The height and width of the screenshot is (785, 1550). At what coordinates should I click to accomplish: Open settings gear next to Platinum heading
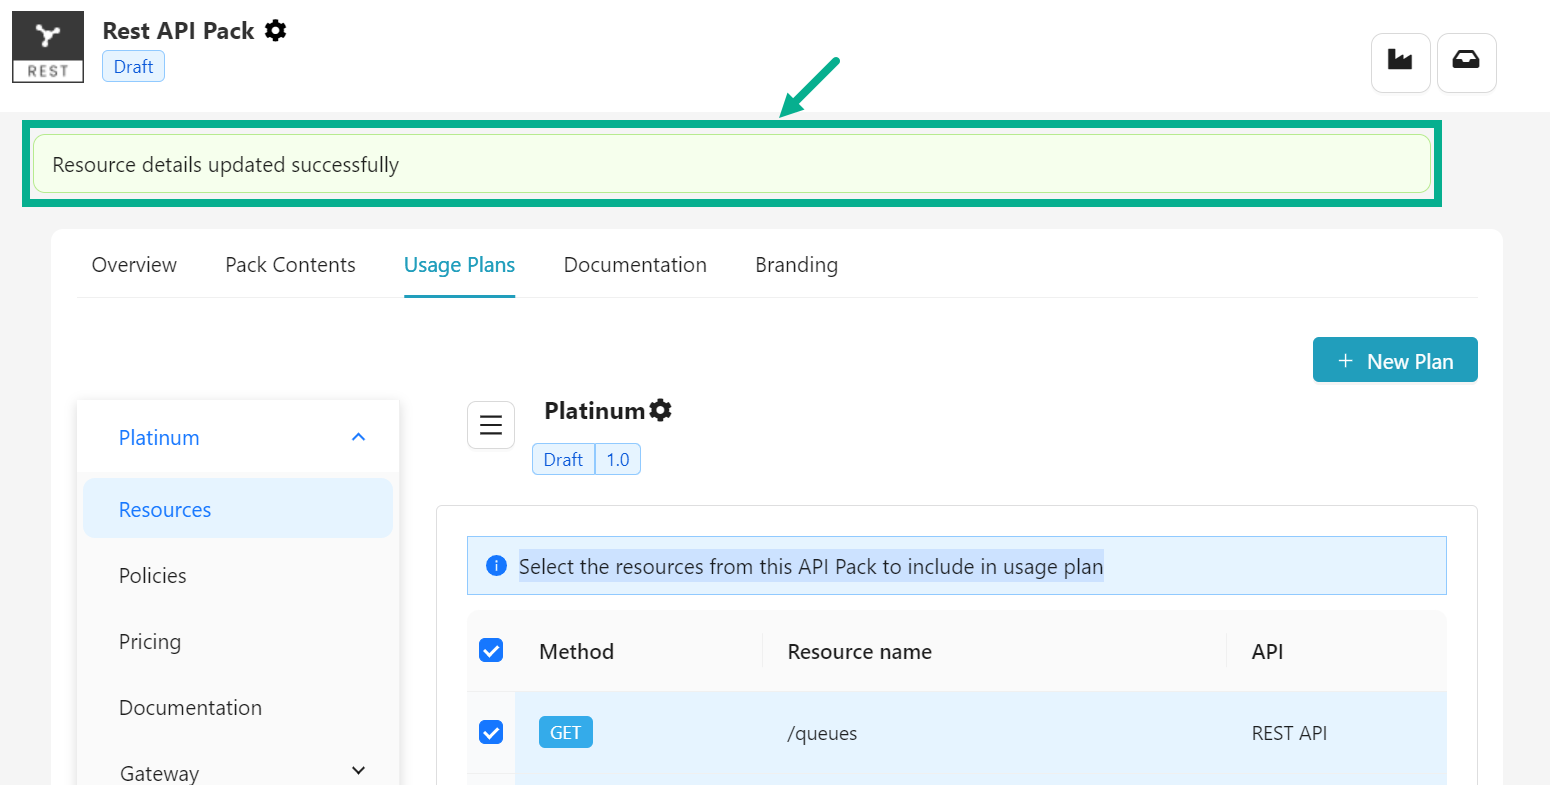(x=661, y=410)
